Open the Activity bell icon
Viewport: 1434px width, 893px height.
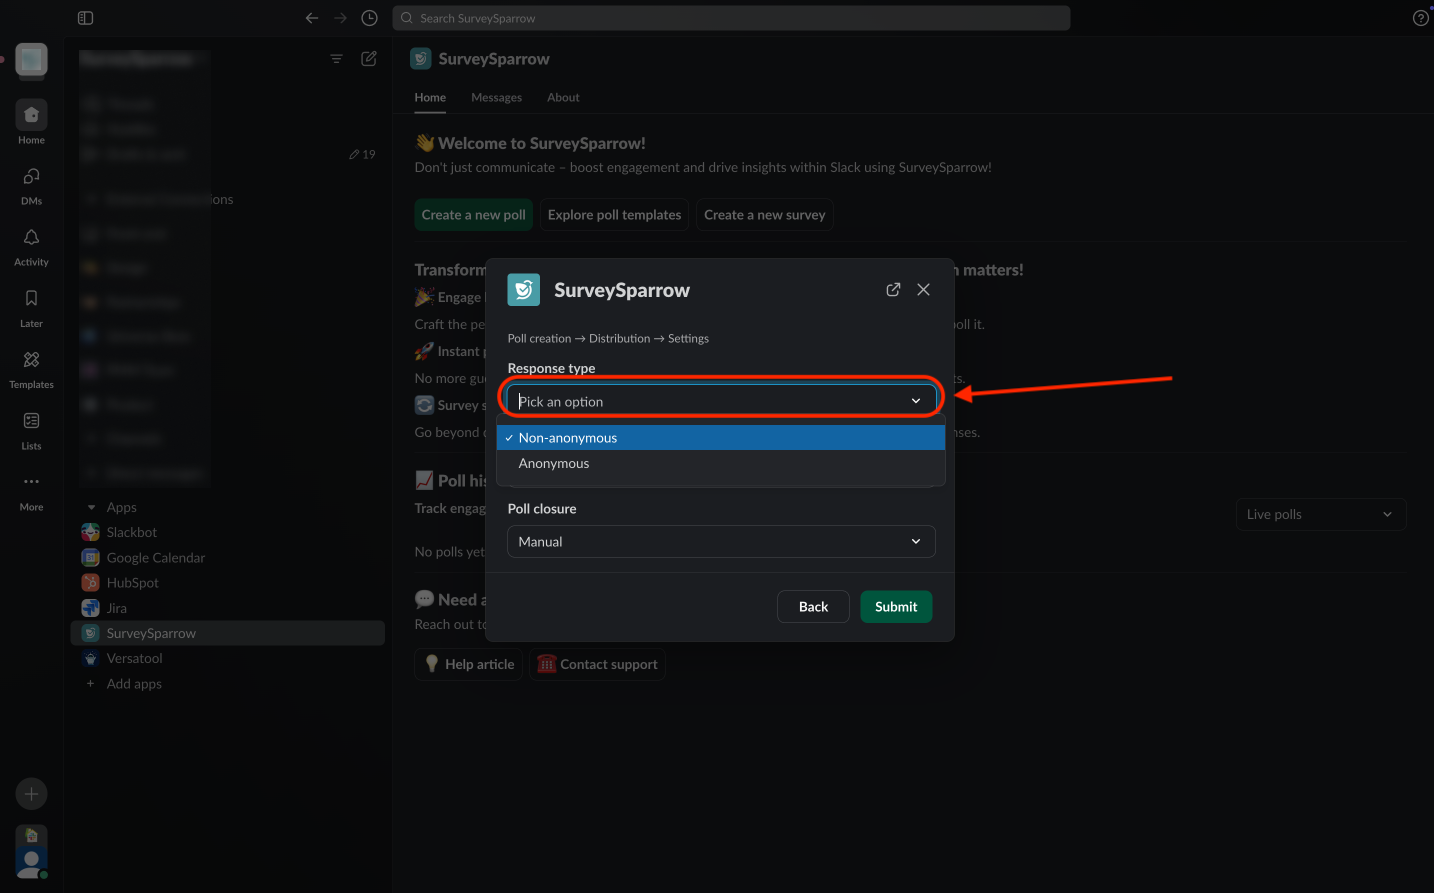point(31,238)
